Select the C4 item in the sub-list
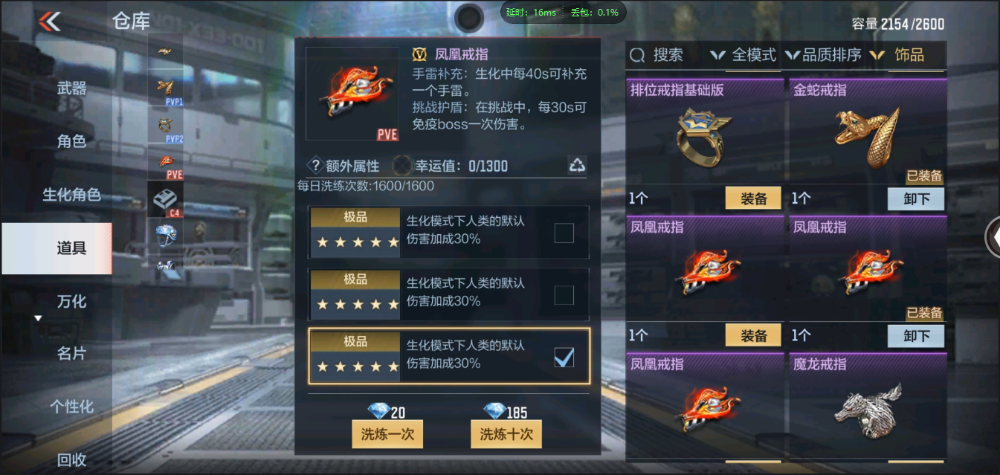The image size is (1000, 475). [x=166, y=200]
